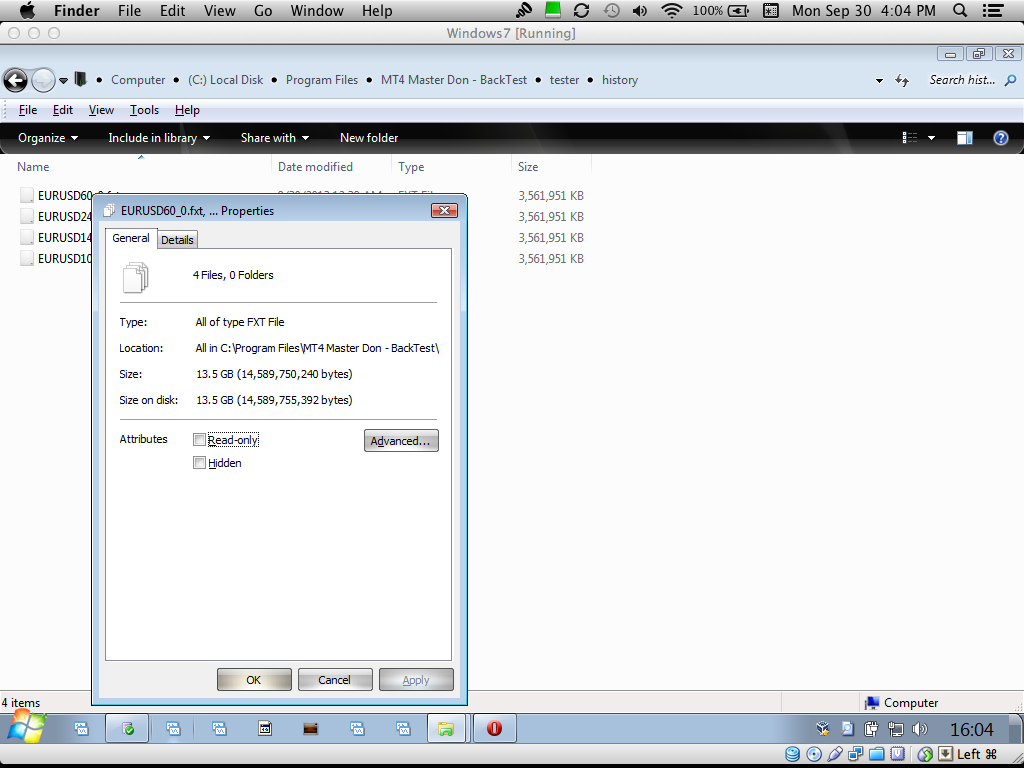
Task: Open the address bar previous locations dropdown
Action: (879, 80)
